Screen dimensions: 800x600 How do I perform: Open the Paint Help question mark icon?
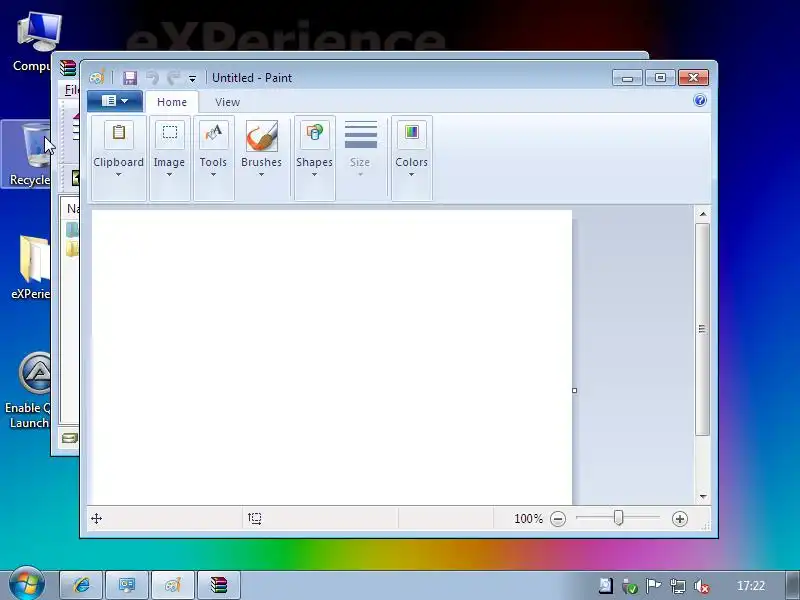tap(700, 100)
